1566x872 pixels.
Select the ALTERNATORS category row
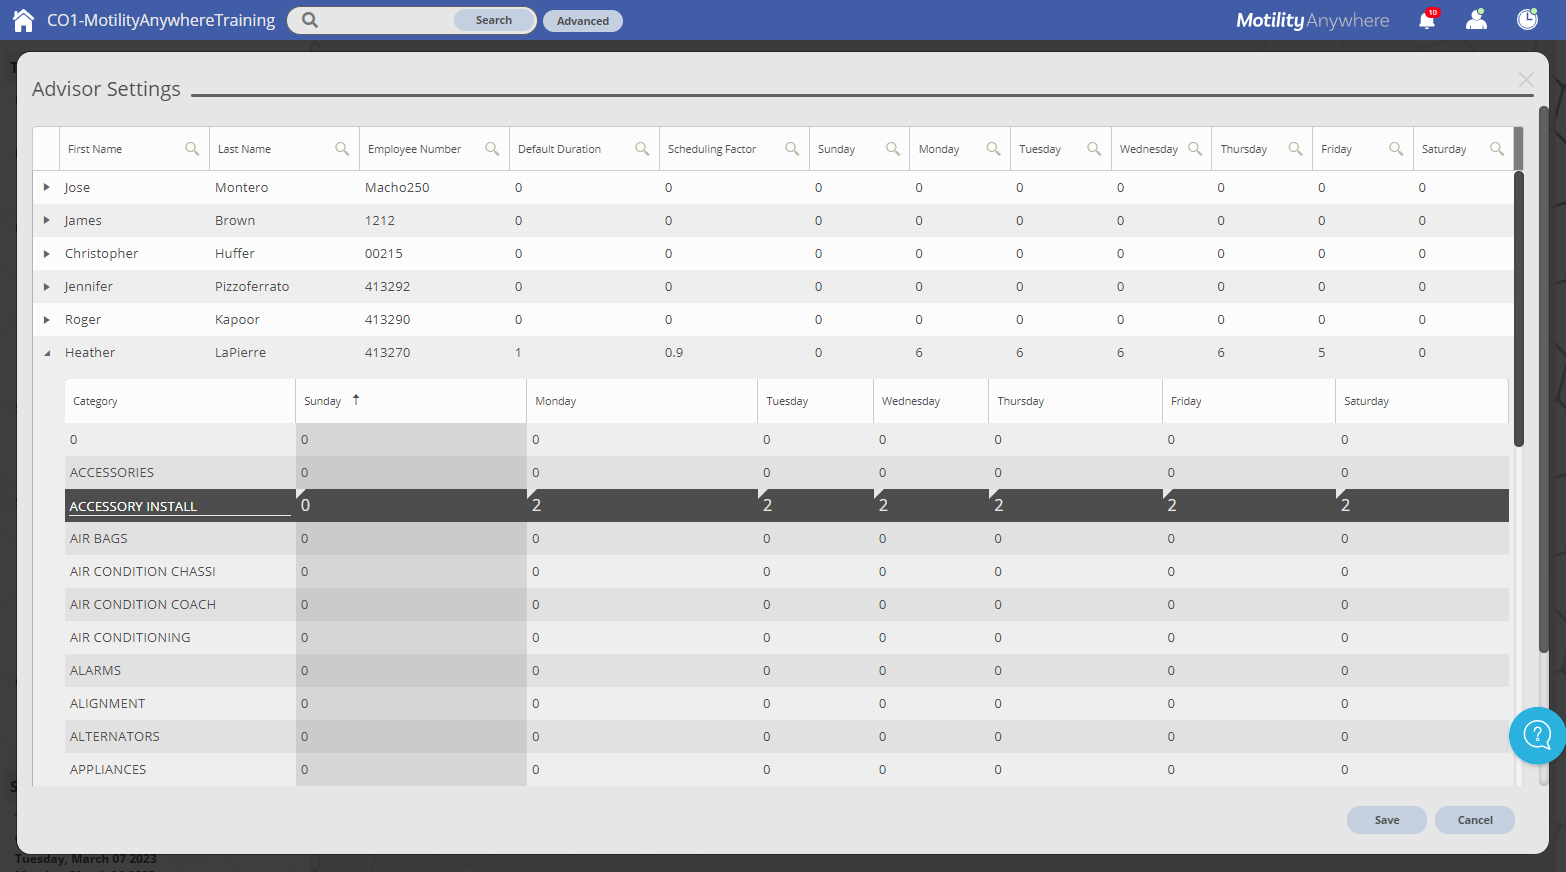tap(787, 737)
